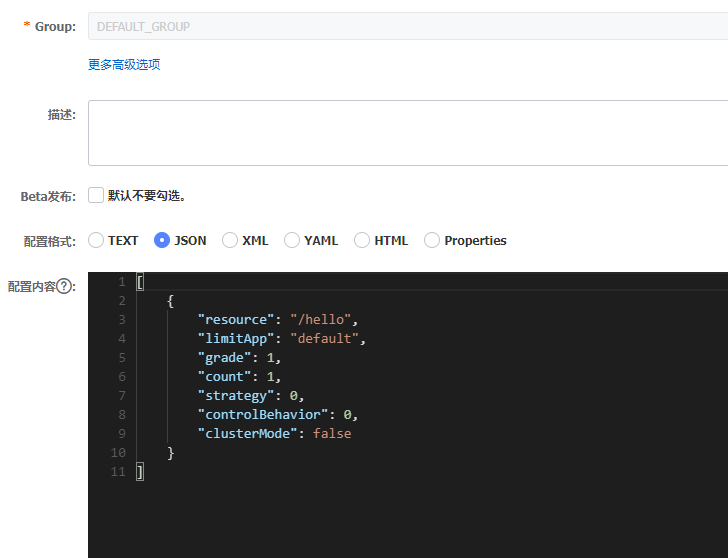Image resolution: width=728 pixels, height=558 pixels.
Task: Open the 更多高级选项 link
Action: [124, 65]
